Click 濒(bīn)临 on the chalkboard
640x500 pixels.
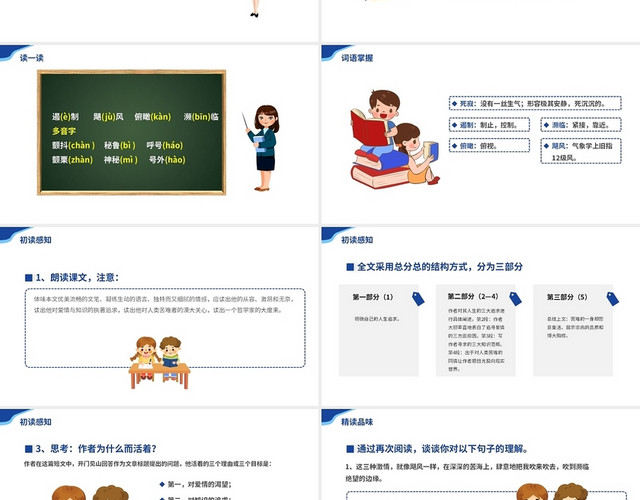coord(201,117)
